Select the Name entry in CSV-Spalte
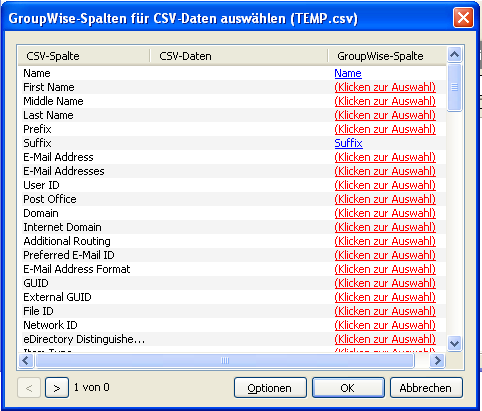The width and height of the screenshot is (482, 411). pyautogui.click(x=37, y=73)
